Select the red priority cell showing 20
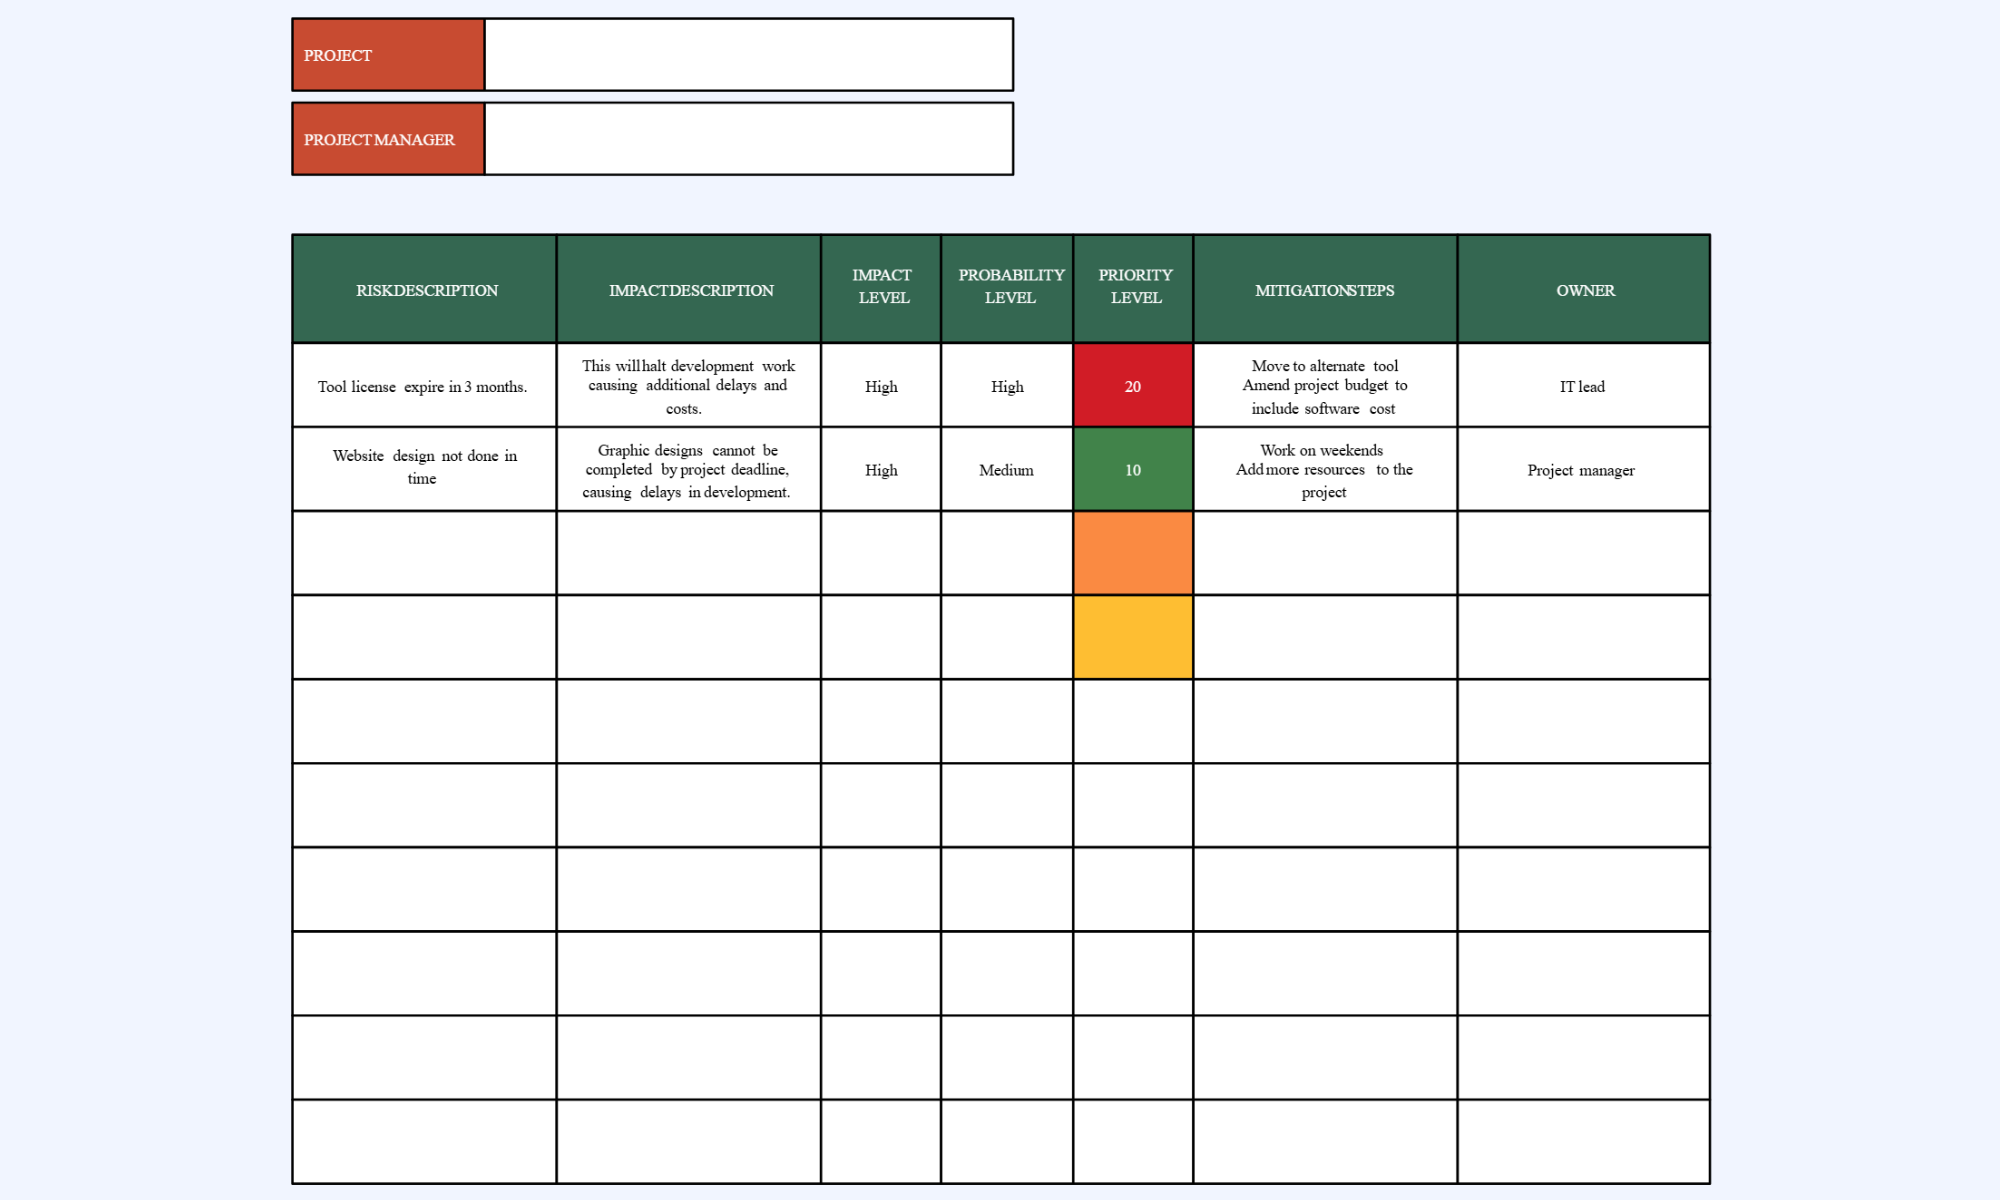The height and width of the screenshot is (1200, 2000). click(1133, 386)
